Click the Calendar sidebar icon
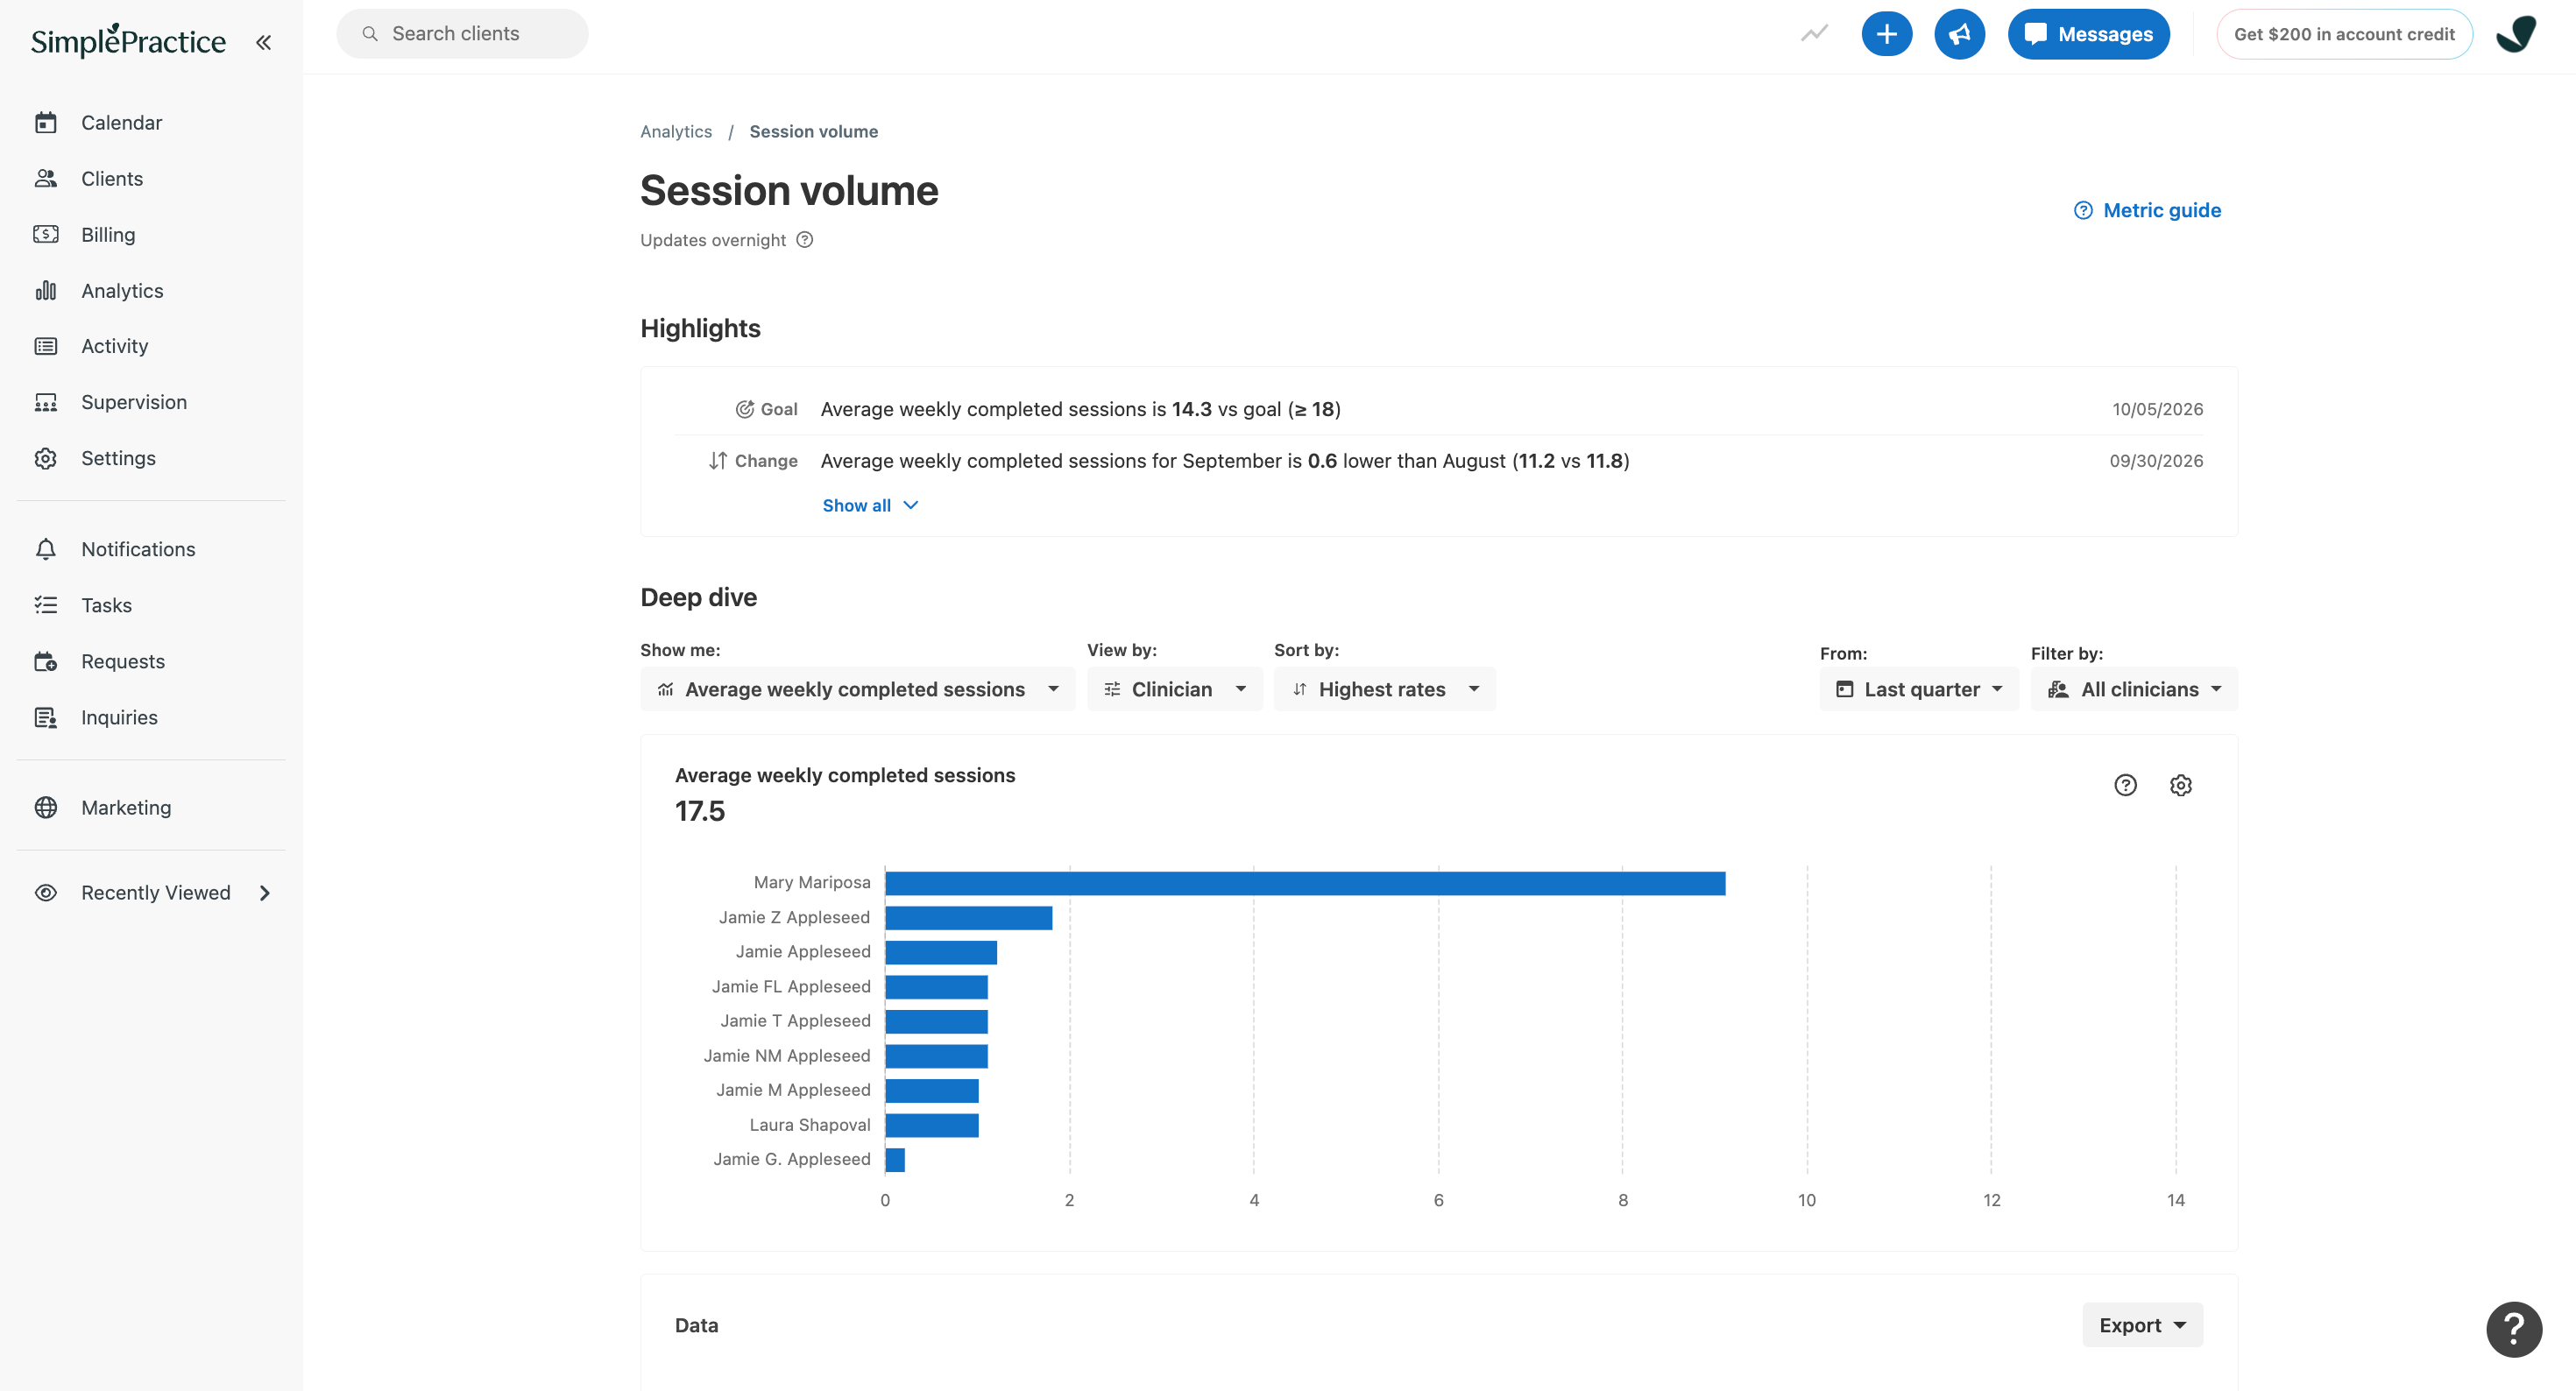 [x=46, y=122]
